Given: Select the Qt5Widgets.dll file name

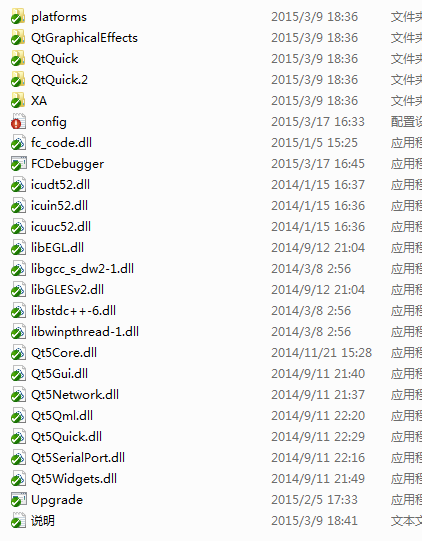Looking at the screenshot, I should 74,479.
